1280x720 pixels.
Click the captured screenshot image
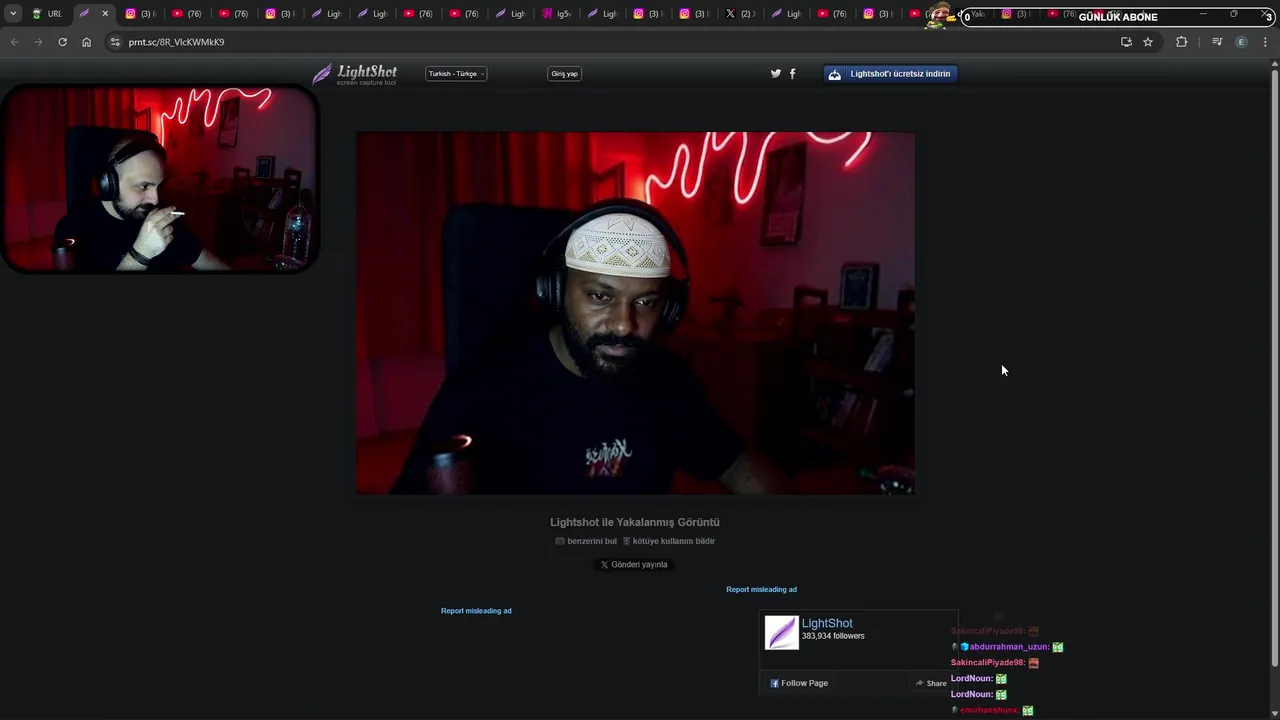635,313
